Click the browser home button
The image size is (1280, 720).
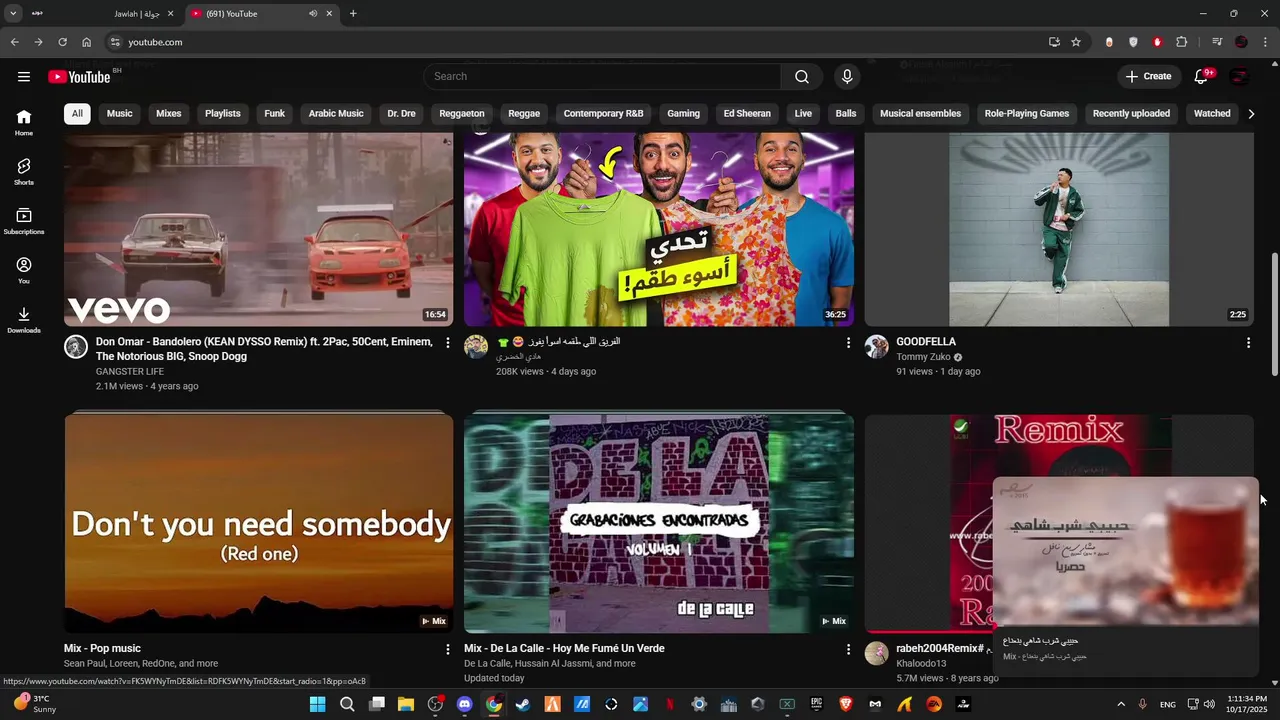click(x=86, y=42)
